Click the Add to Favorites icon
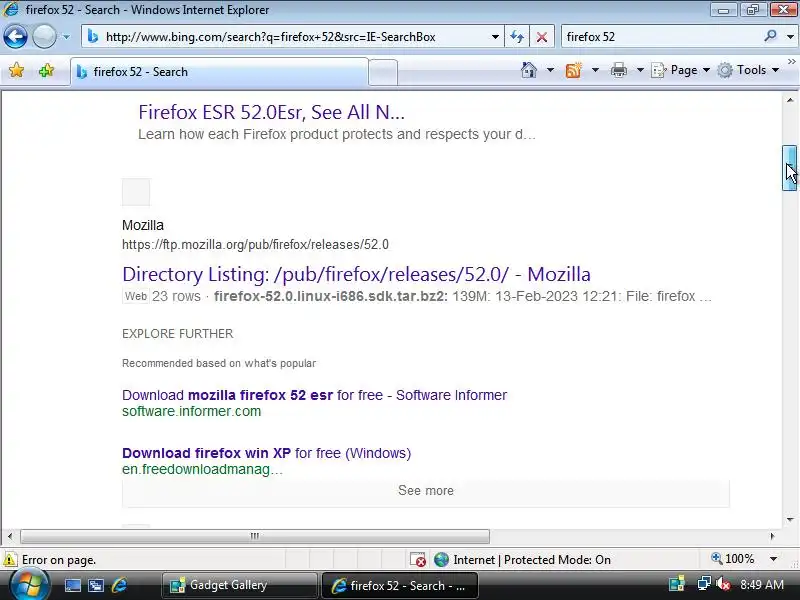Screen dimensions: 800x600 (x=46, y=70)
